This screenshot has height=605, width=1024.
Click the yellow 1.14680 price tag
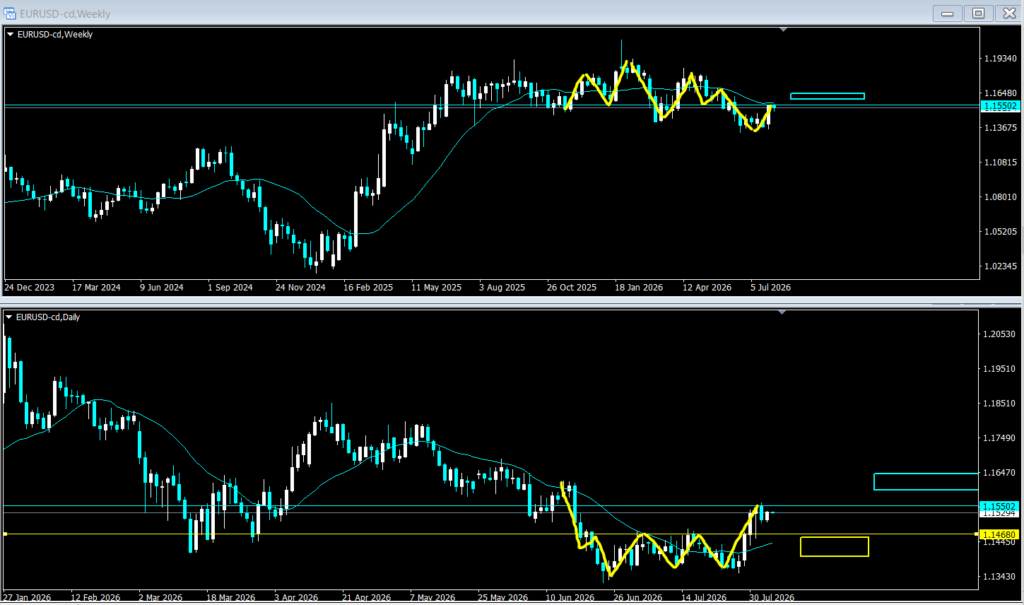pyautogui.click(x=999, y=534)
